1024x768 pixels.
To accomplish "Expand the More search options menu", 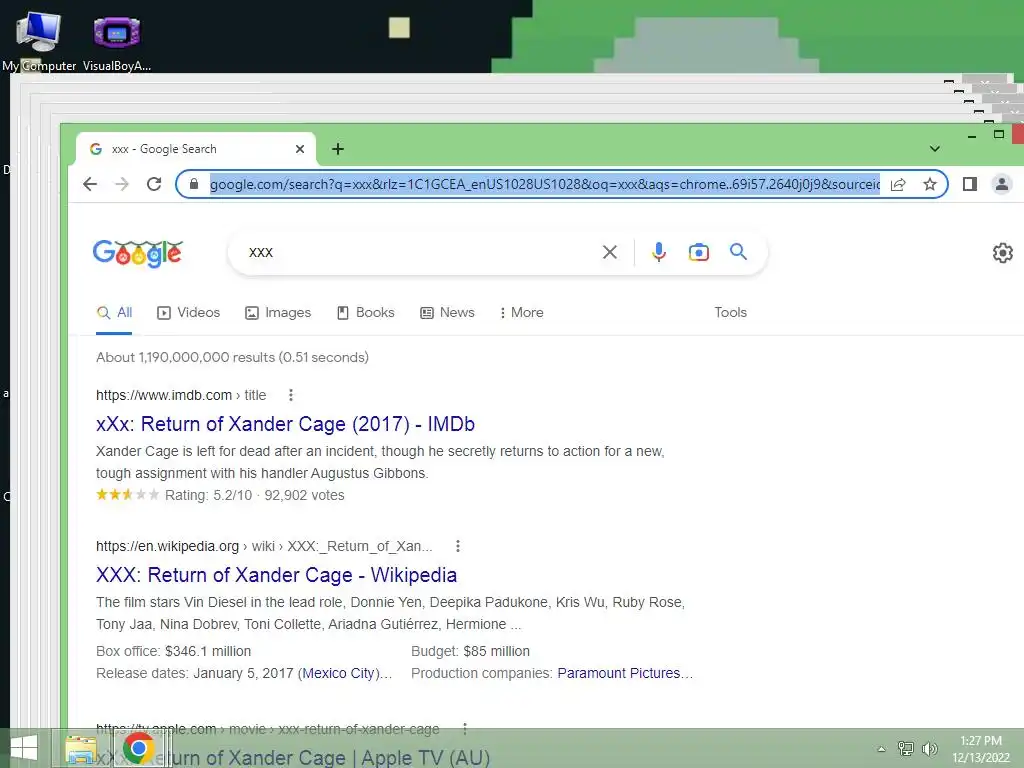I will 521,313.
